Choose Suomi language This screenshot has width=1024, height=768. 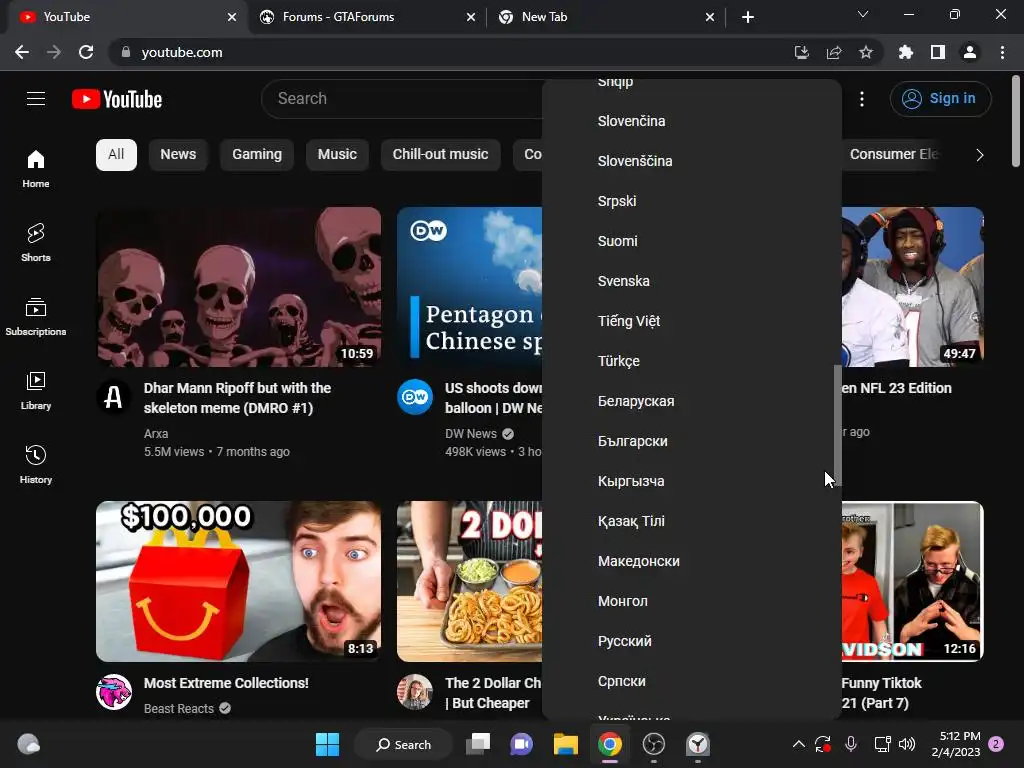[692, 241]
